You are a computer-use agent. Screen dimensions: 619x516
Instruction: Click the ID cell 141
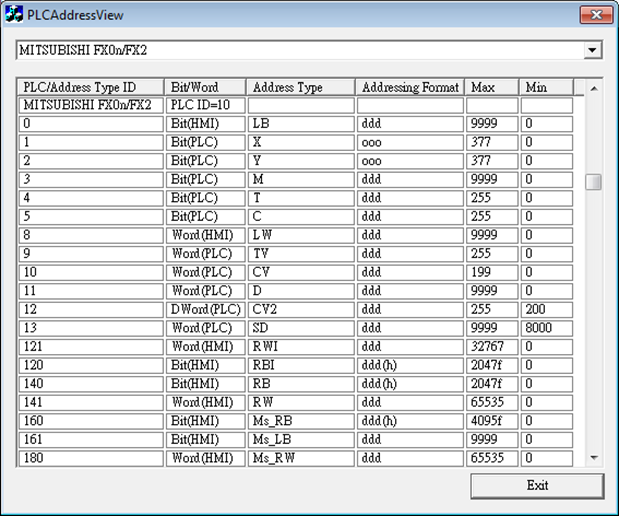click(x=91, y=402)
